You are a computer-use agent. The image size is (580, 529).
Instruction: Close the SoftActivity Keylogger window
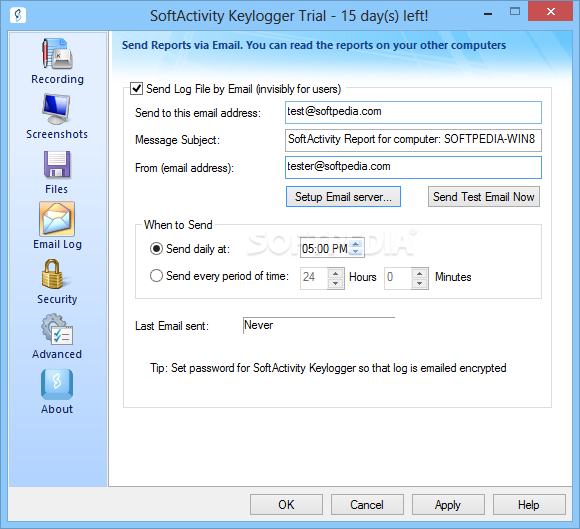551,11
